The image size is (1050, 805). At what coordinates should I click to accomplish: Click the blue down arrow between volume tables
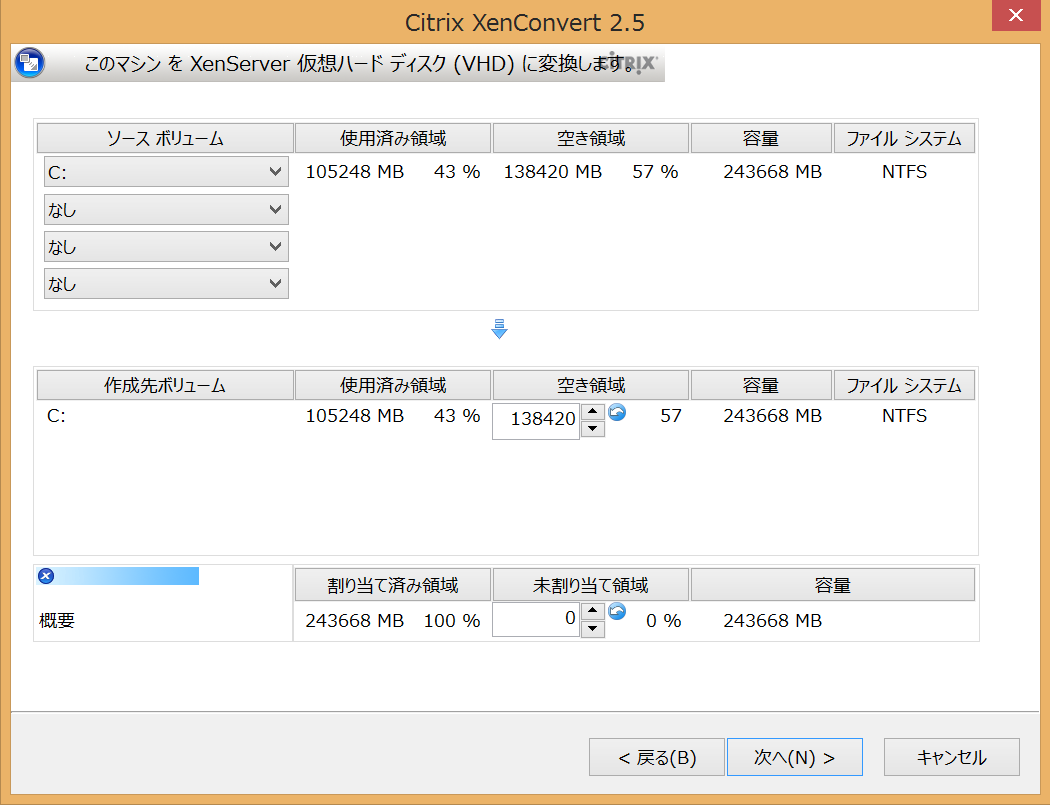coord(500,328)
